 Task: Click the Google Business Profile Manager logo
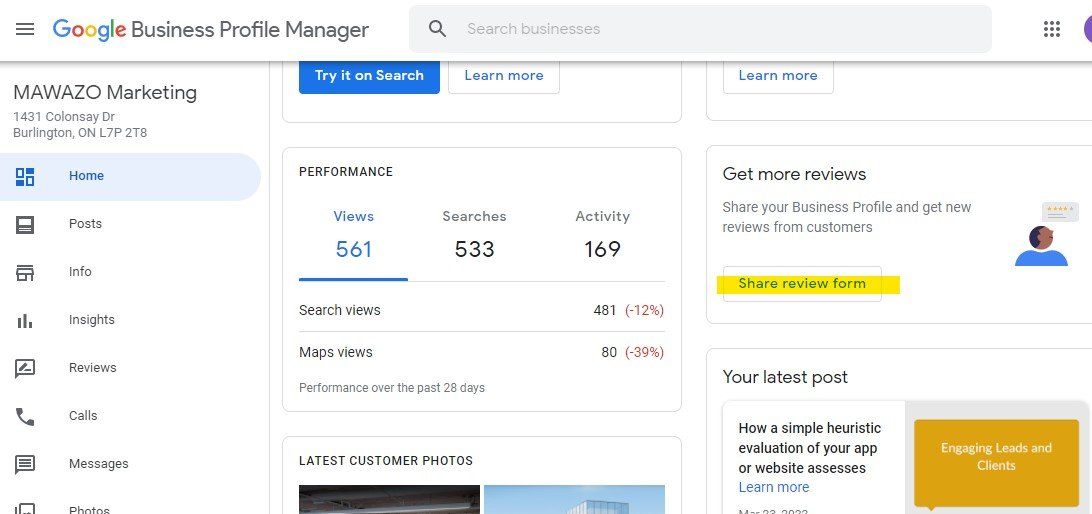(x=210, y=29)
